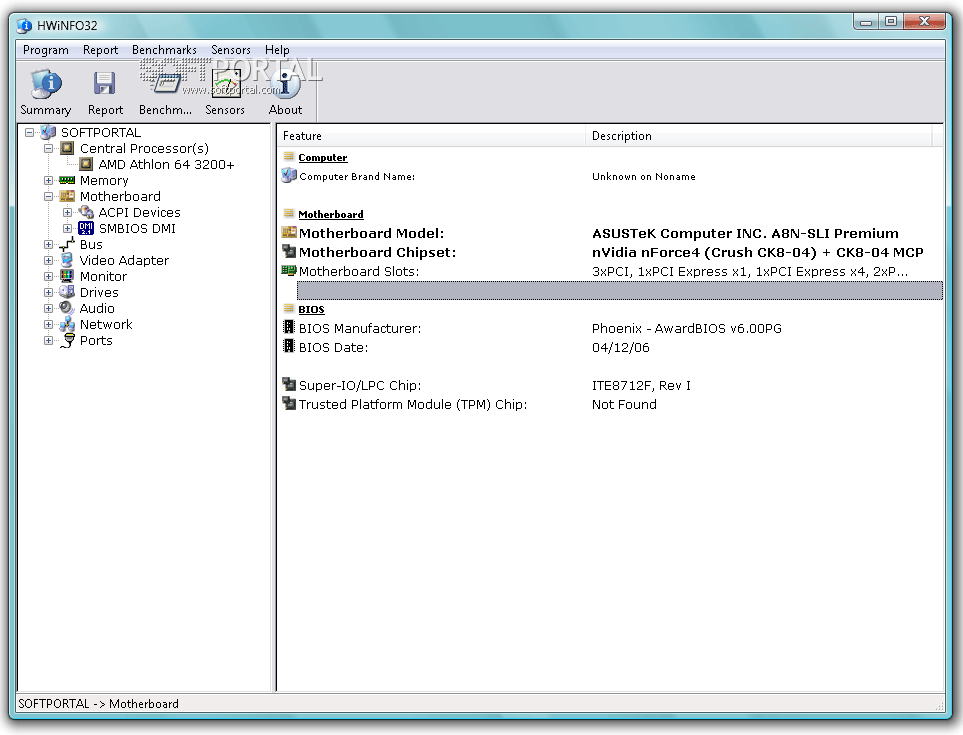Expand the Drives tree node

coord(48,292)
